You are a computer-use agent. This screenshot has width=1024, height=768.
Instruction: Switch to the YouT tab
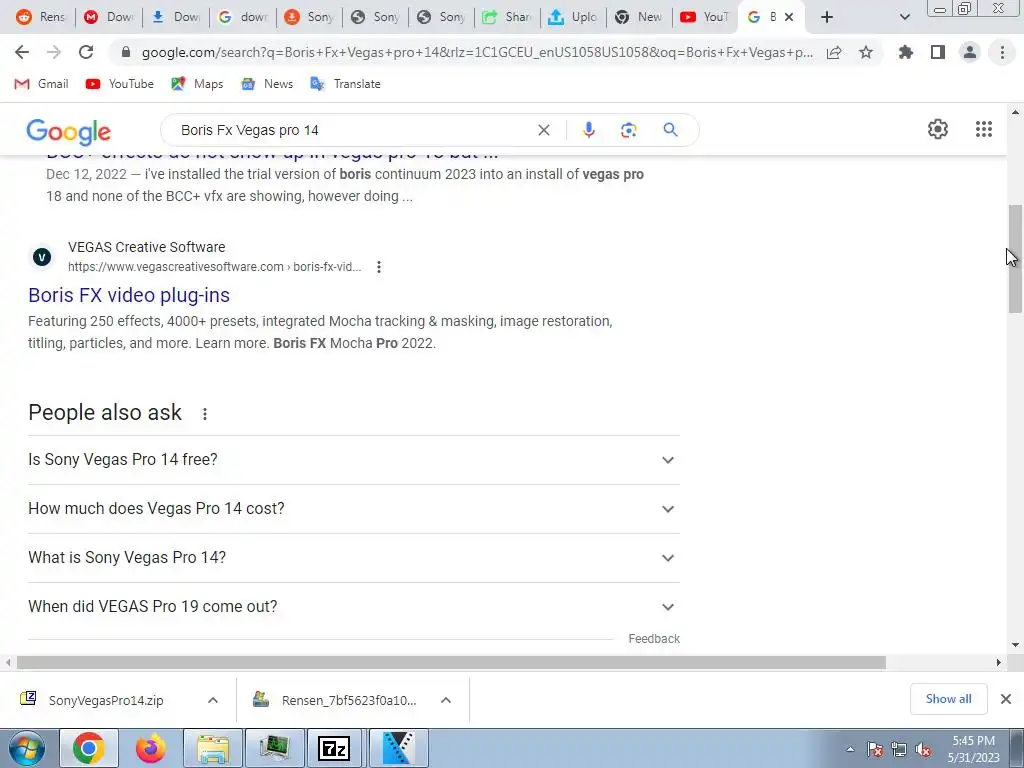point(704,17)
